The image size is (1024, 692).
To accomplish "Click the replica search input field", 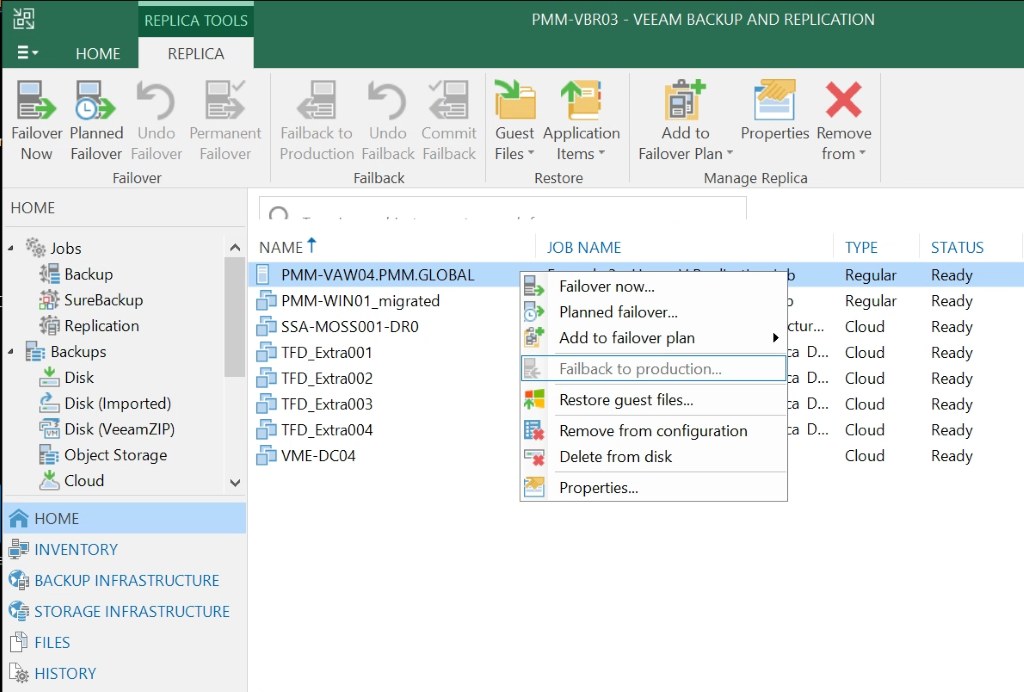I will tap(503, 209).
